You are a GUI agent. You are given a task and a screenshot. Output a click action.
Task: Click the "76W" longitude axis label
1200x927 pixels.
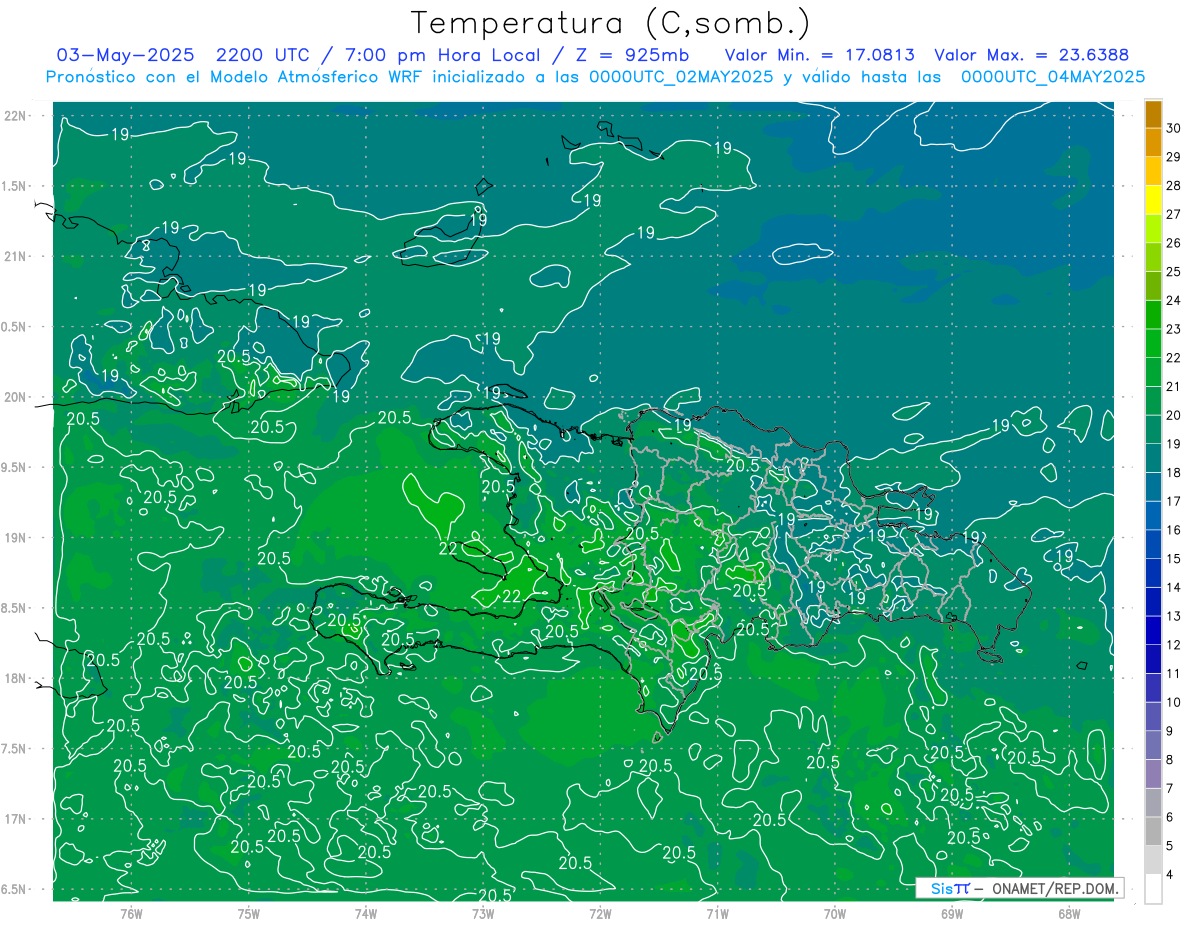tap(131, 914)
